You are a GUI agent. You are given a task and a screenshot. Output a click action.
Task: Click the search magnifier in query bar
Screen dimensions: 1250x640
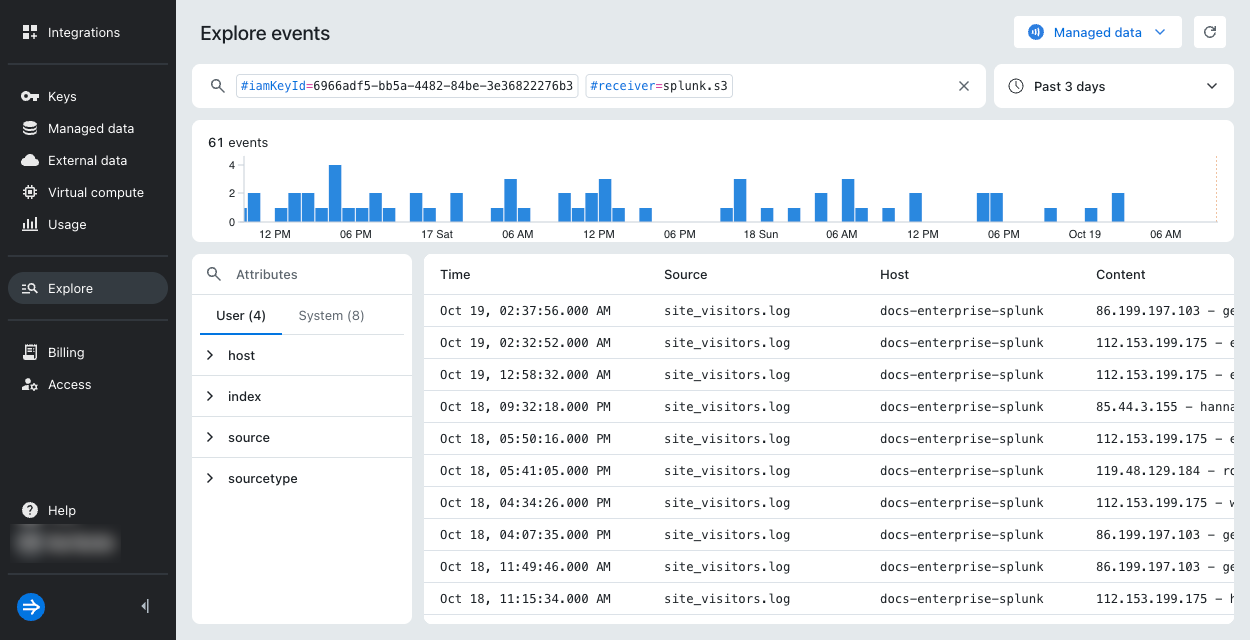217,86
